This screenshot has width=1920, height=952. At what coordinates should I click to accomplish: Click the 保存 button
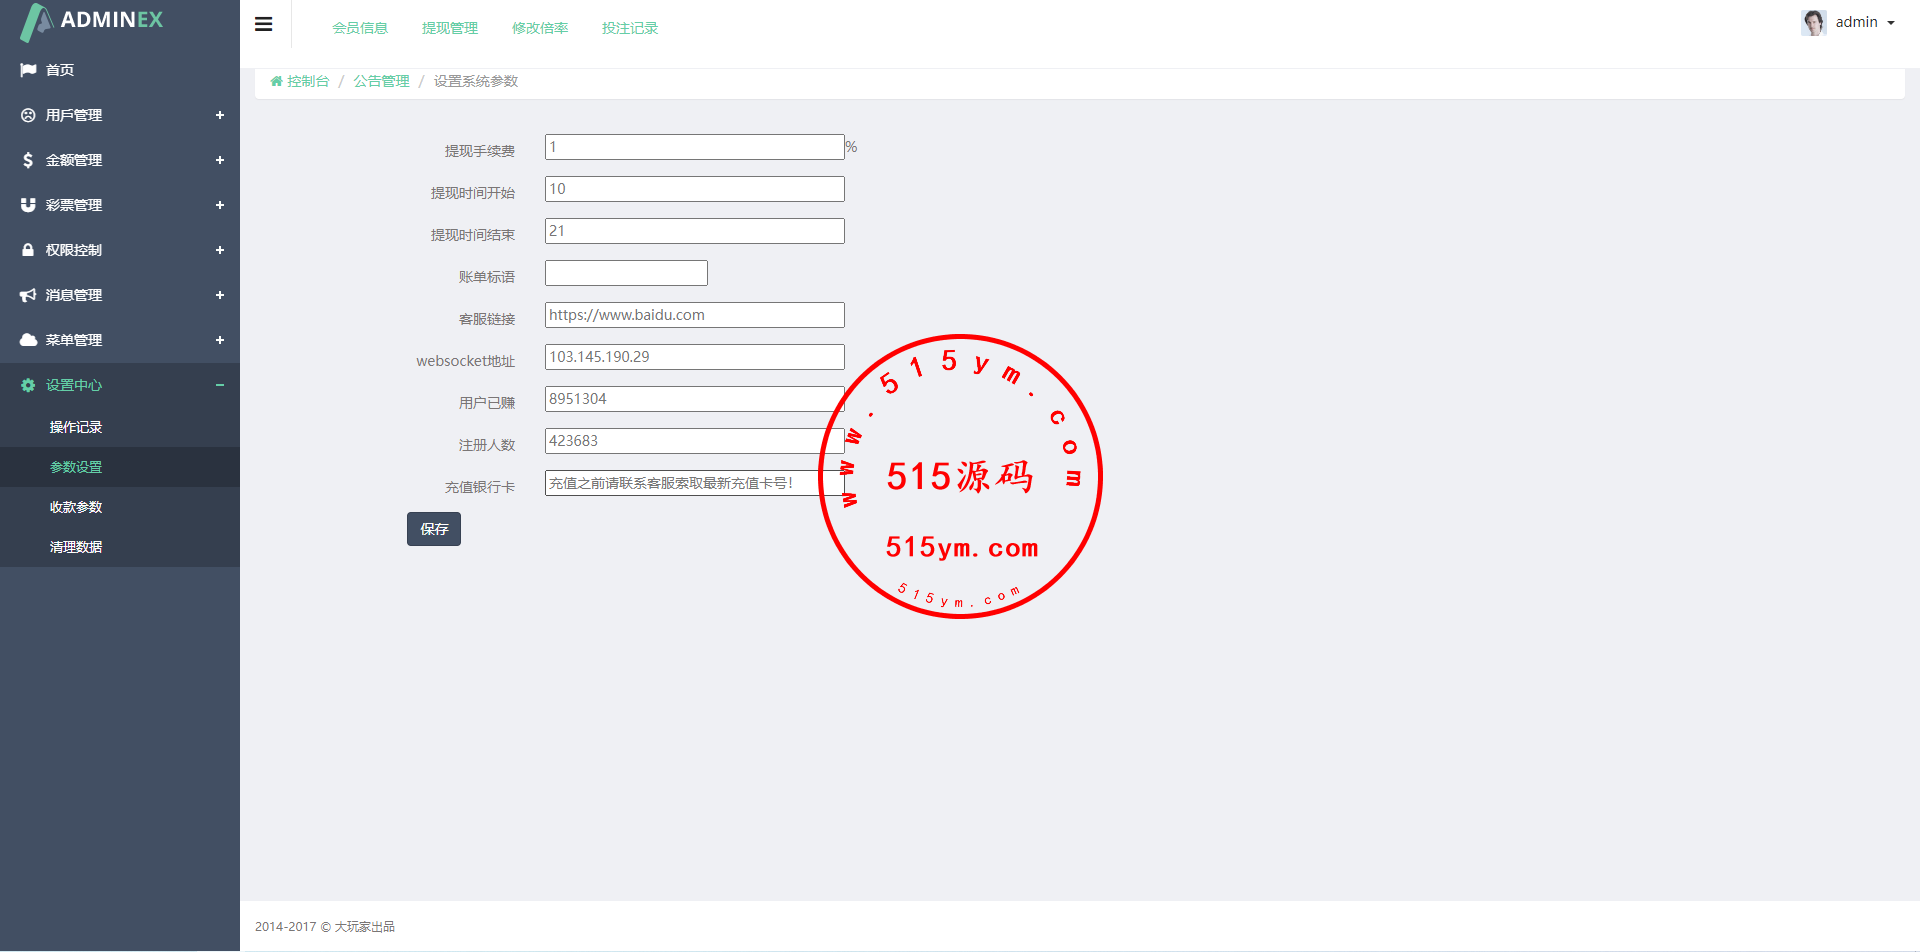(x=434, y=529)
